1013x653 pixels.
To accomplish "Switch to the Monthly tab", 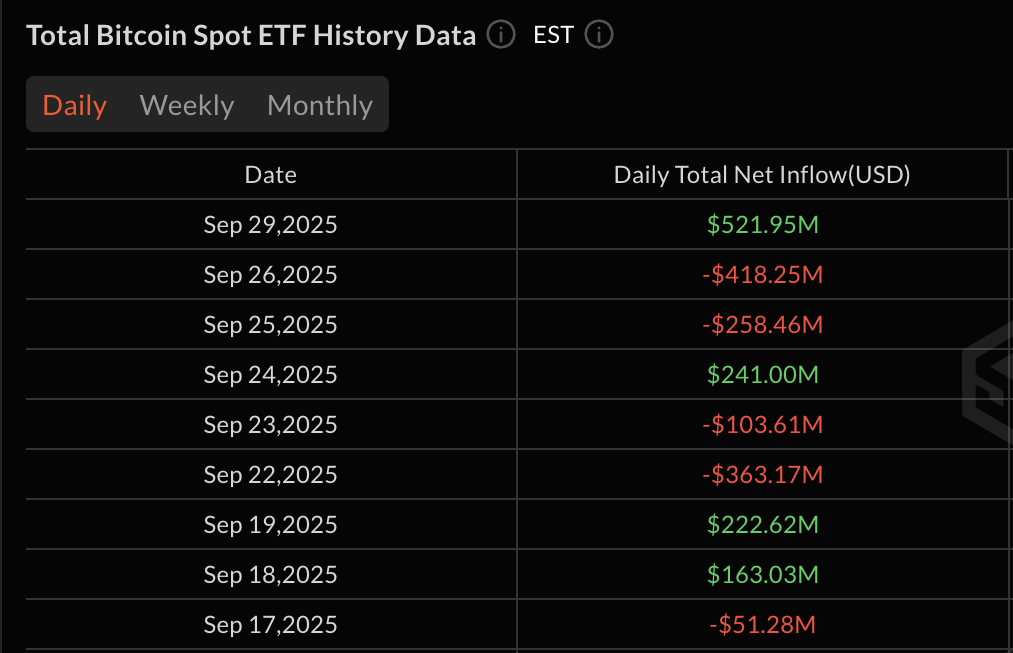I will [x=319, y=104].
